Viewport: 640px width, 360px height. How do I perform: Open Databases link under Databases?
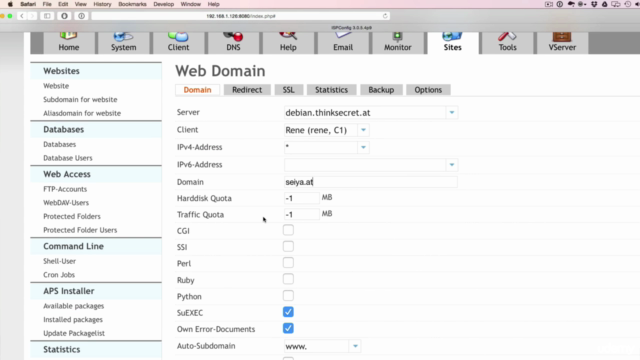pyautogui.click(x=60, y=144)
